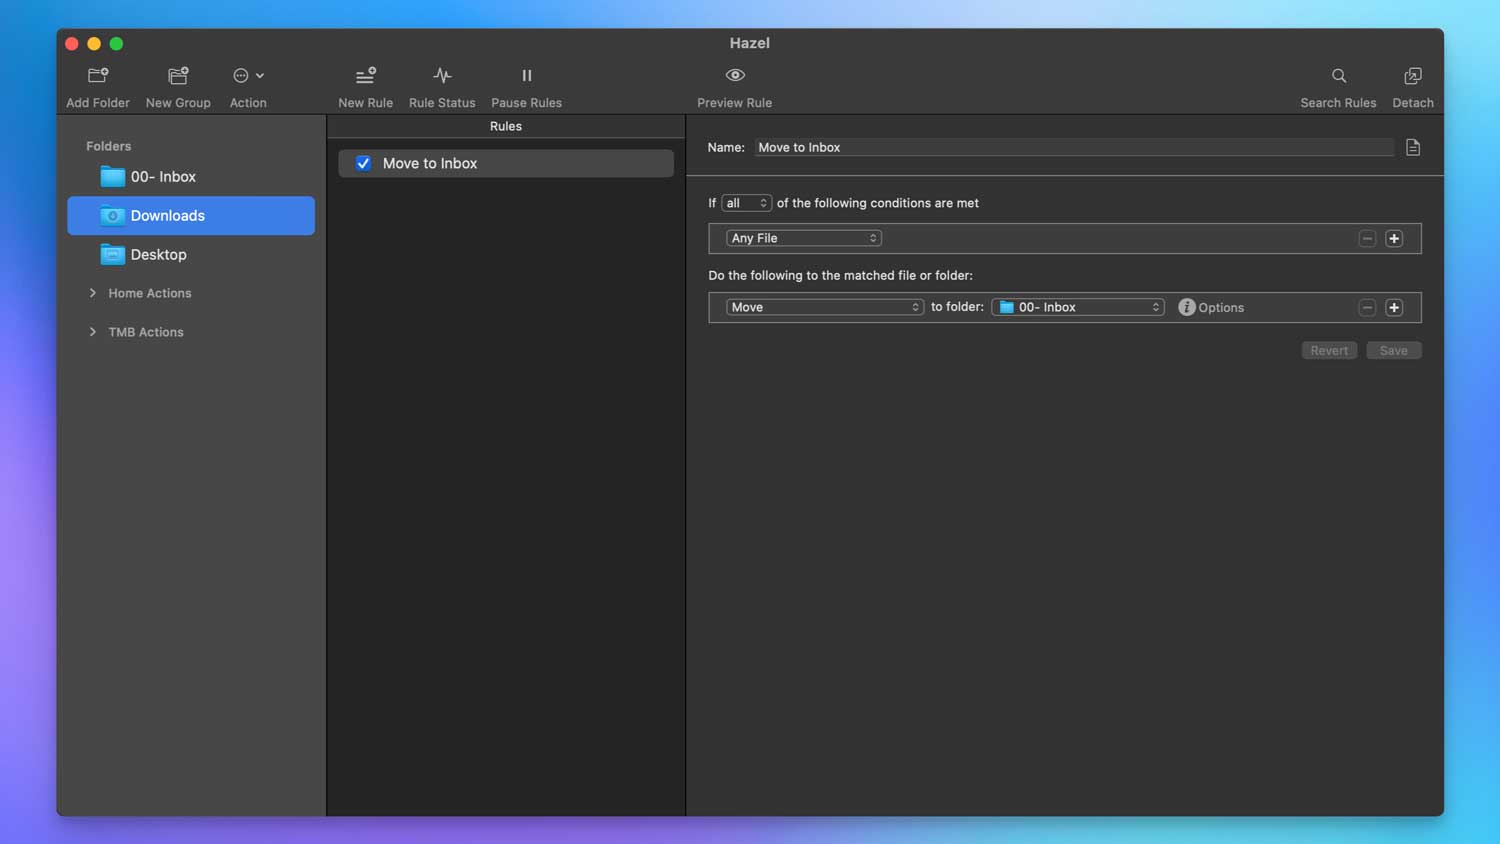1500x844 pixels.
Task: Select the 00- Inbox folder in sidebar
Action: pyautogui.click(x=191, y=177)
